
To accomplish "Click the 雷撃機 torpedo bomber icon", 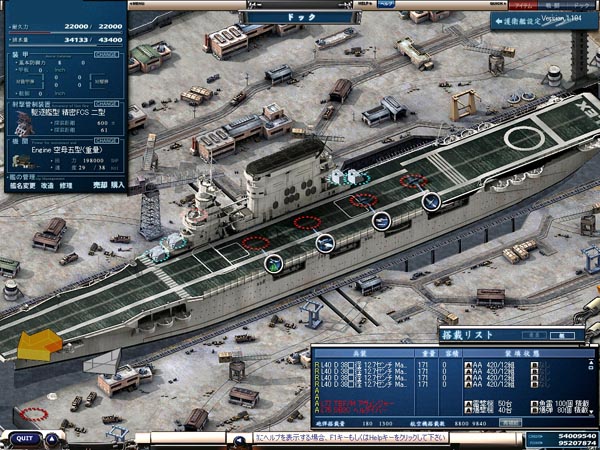I will [469, 403].
